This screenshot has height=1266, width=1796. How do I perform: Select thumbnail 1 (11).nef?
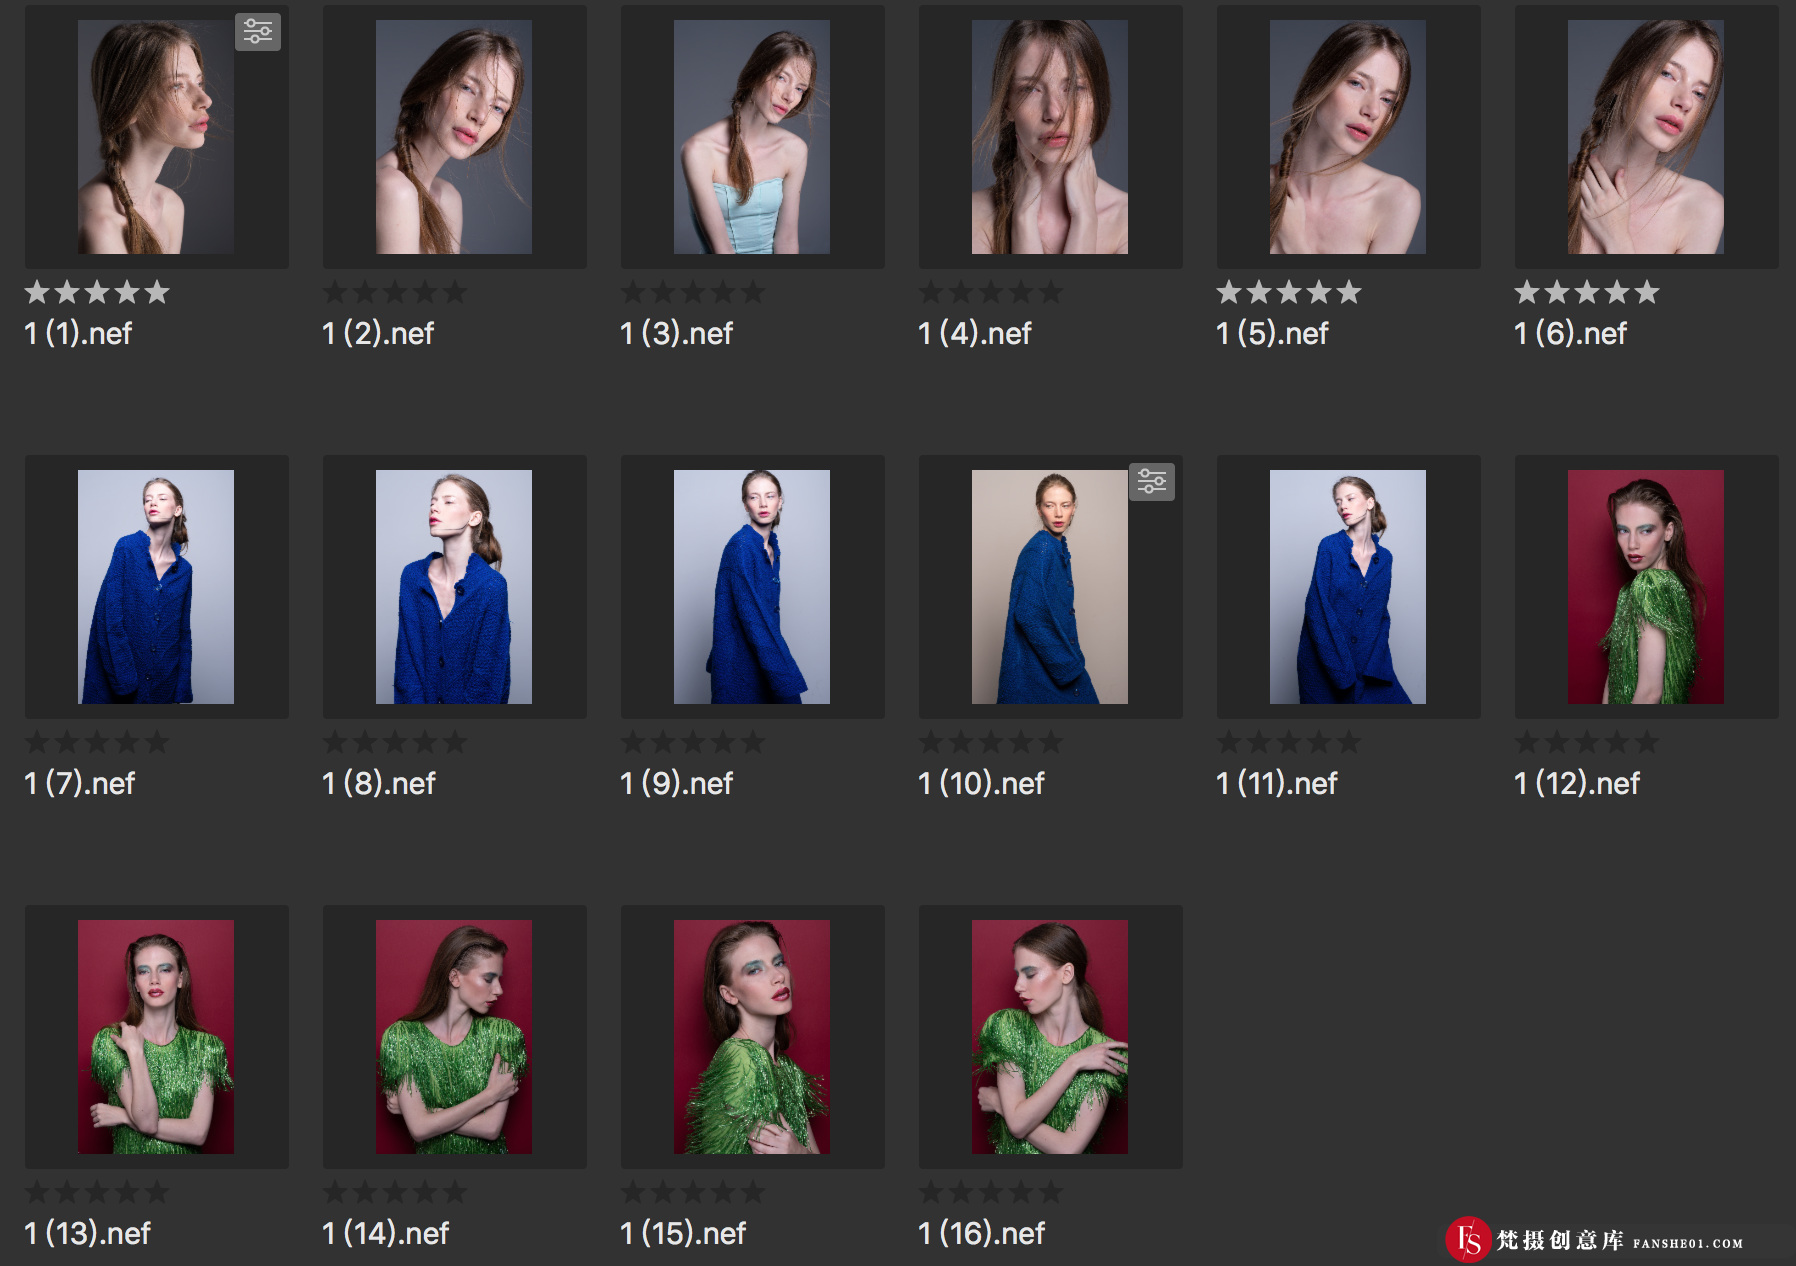(x=1348, y=587)
